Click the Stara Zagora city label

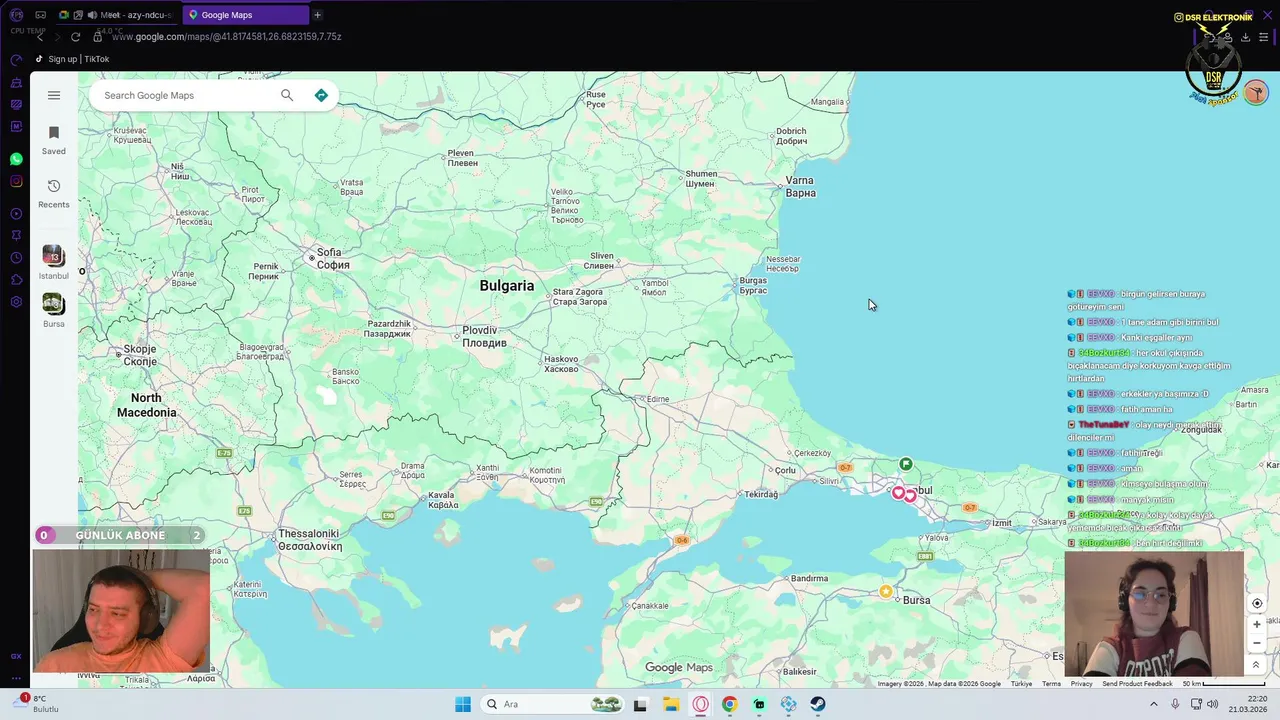coord(579,297)
